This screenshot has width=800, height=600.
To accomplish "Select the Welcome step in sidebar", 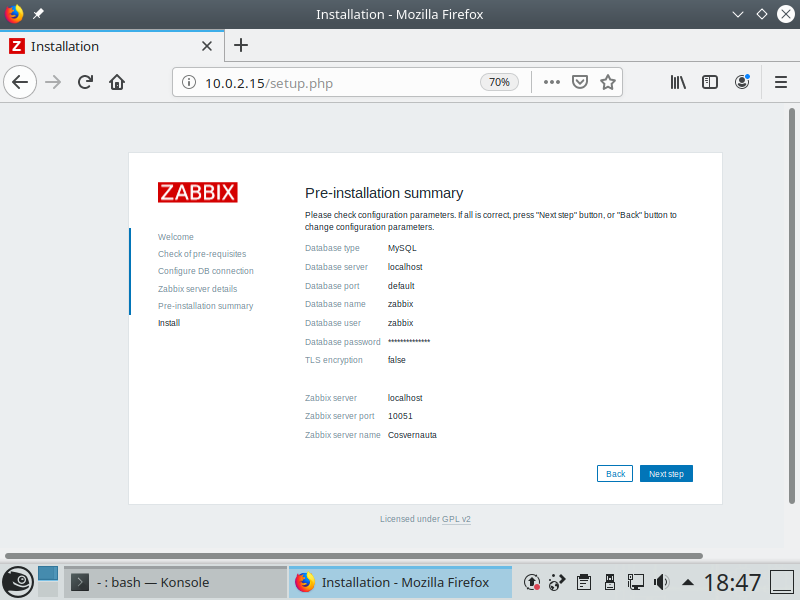I will [x=176, y=237].
